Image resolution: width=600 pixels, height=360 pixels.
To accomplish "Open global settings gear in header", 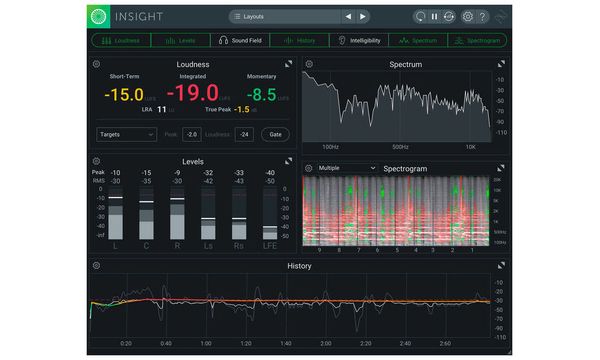I will coord(468,16).
